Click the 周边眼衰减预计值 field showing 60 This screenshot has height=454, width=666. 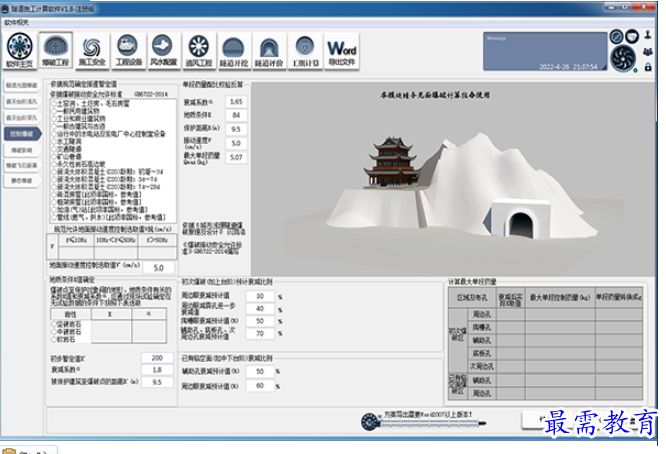[x=260, y=386]
